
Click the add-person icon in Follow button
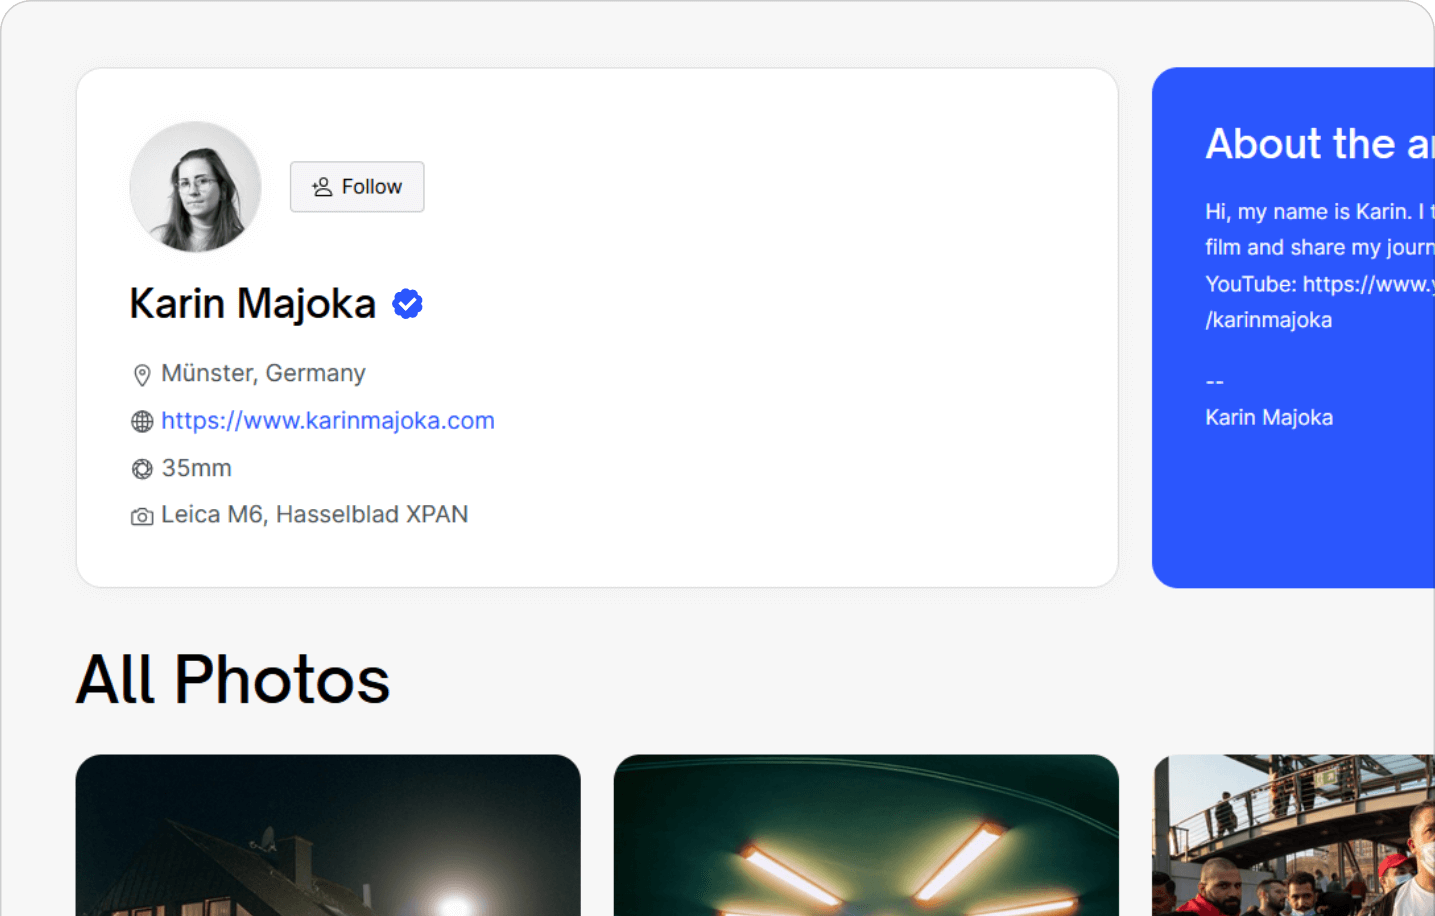point(322,187)
